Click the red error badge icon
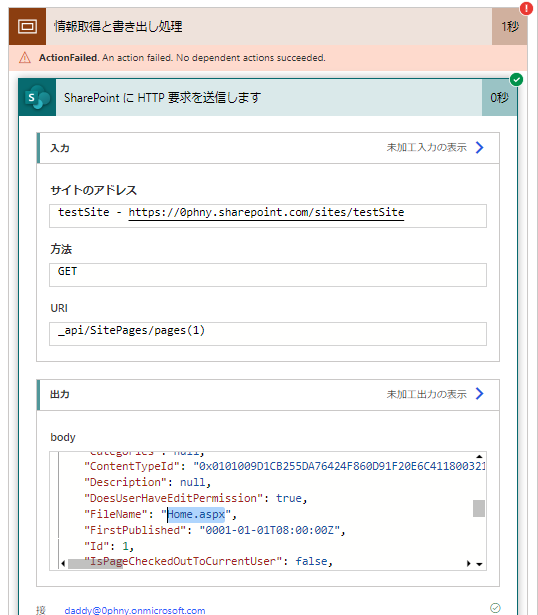This screenshot has width=538, height=615. (526, 8)
